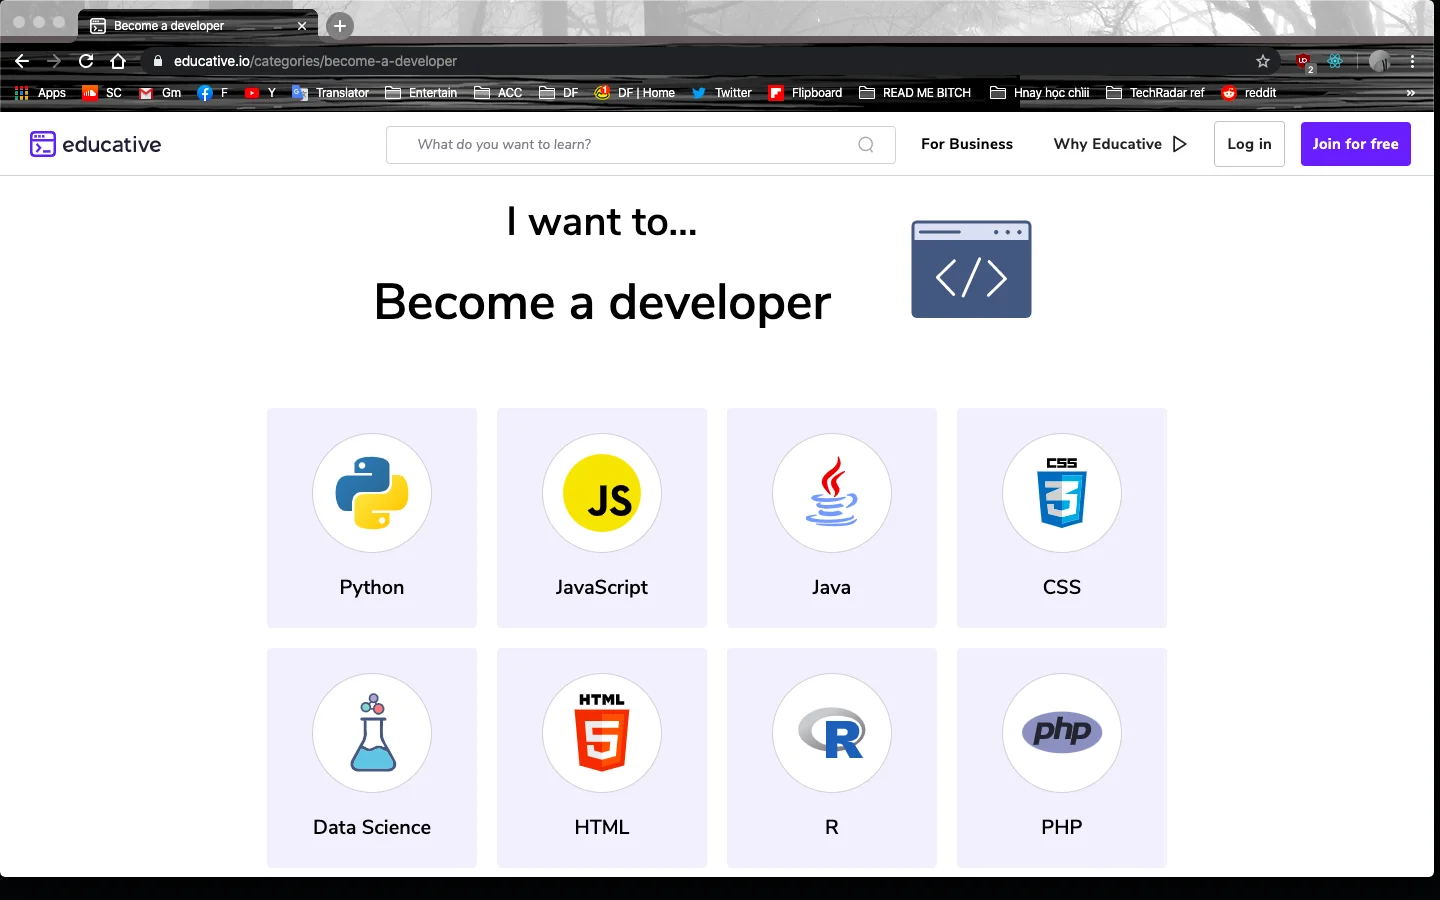
Task: Expand the READ ME bookmarks folder
Action: 915,93
